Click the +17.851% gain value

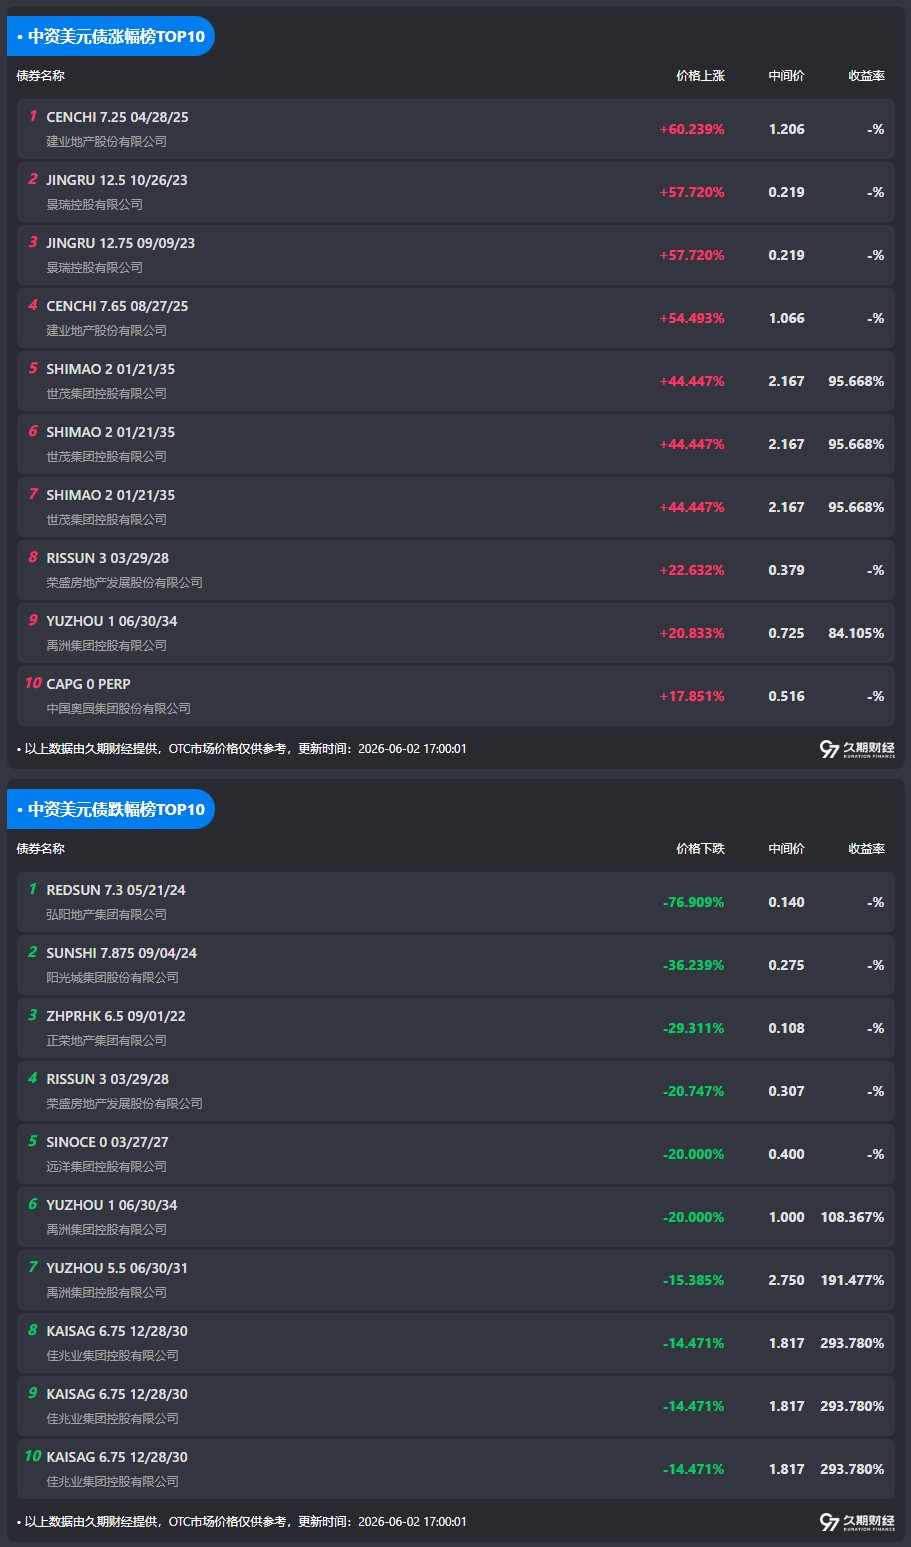[692, 696]
